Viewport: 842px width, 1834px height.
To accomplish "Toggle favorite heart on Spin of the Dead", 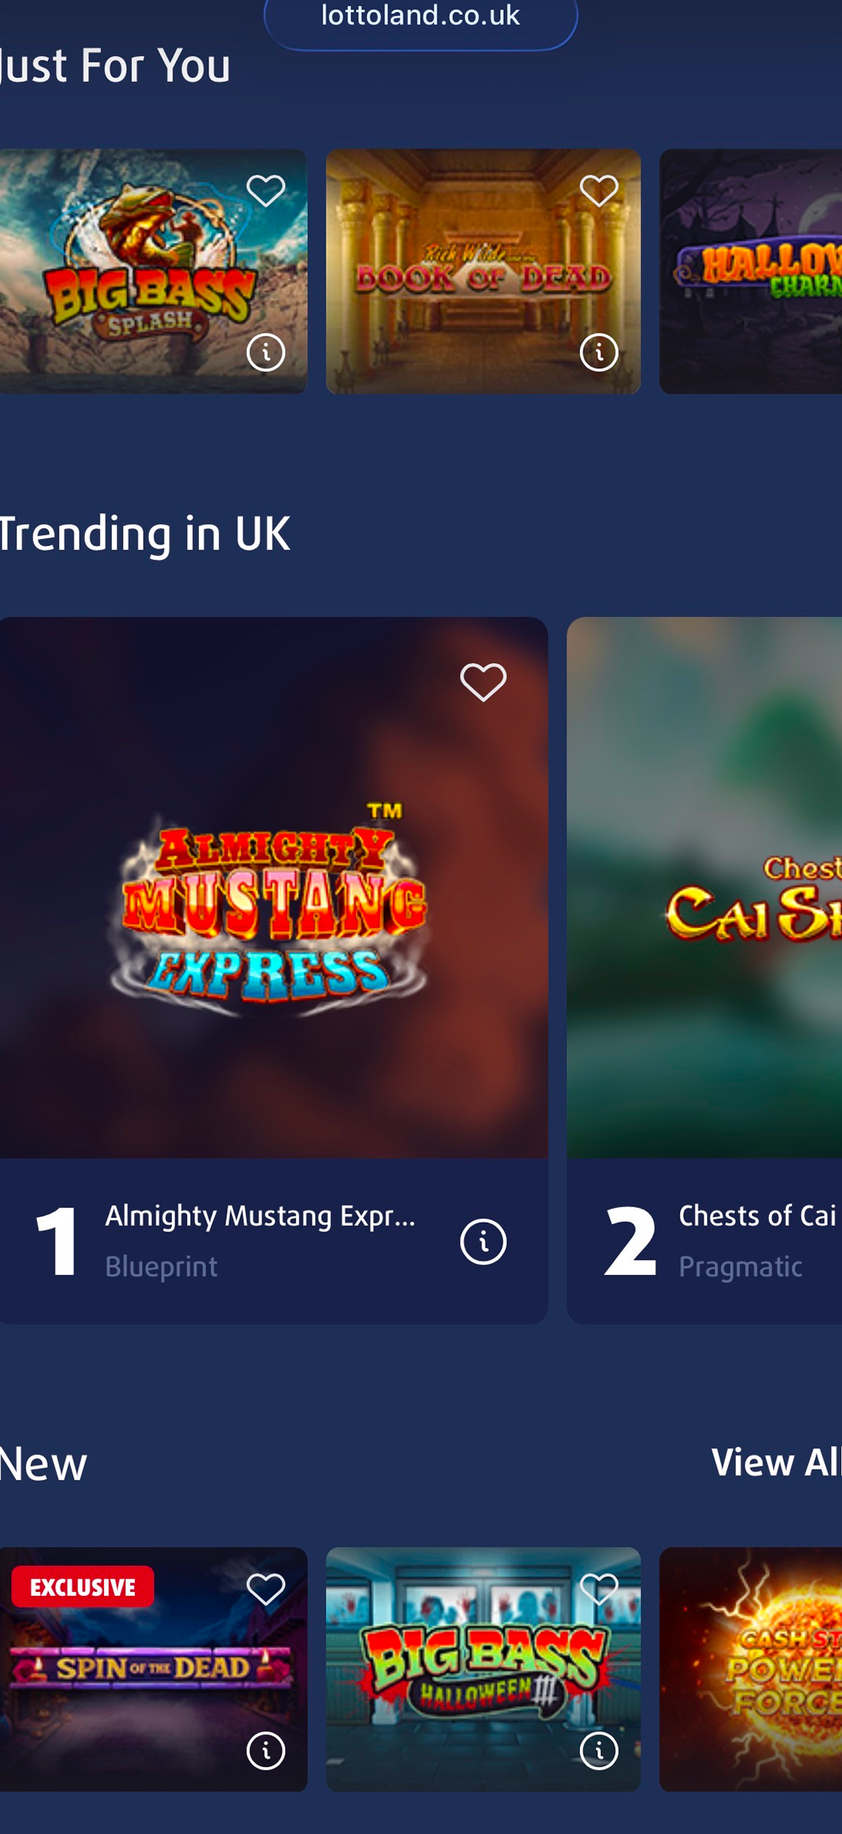I will 266,1589.
